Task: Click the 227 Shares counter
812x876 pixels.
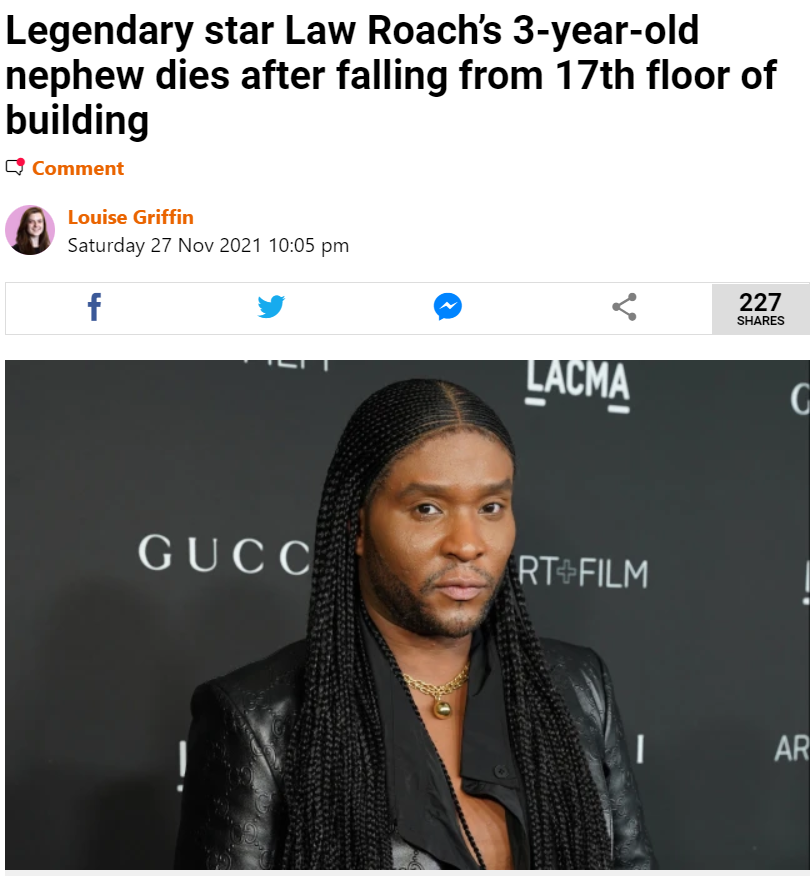Action: click(x=760, y=309)
